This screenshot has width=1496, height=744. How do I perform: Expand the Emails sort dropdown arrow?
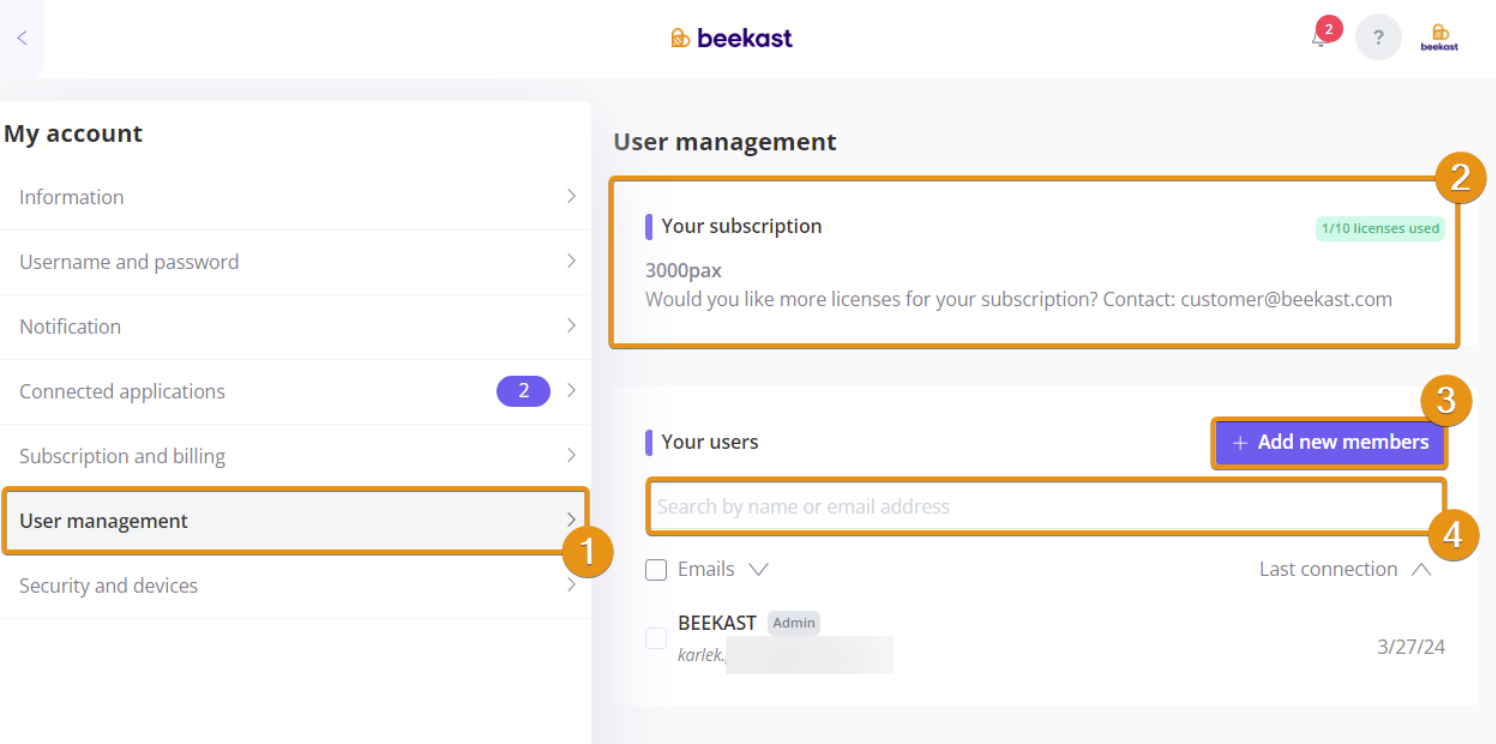click(758, 569)
